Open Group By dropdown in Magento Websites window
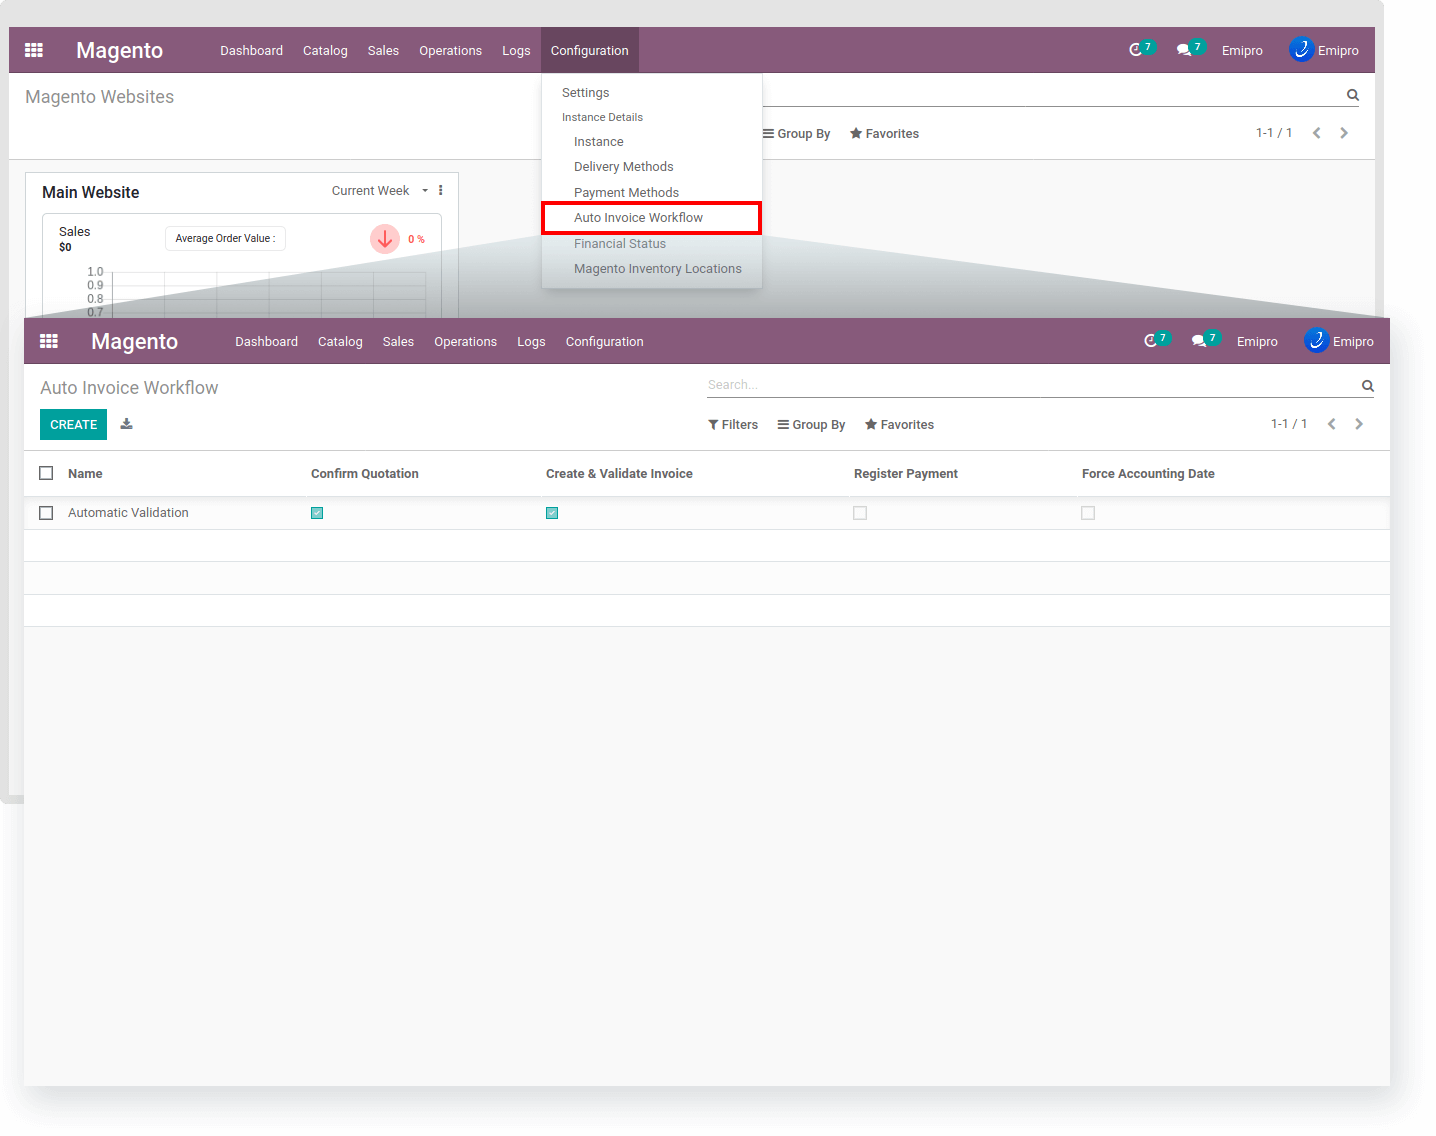The width and height of the screenshot is (1436, 1136). (796, 134)
